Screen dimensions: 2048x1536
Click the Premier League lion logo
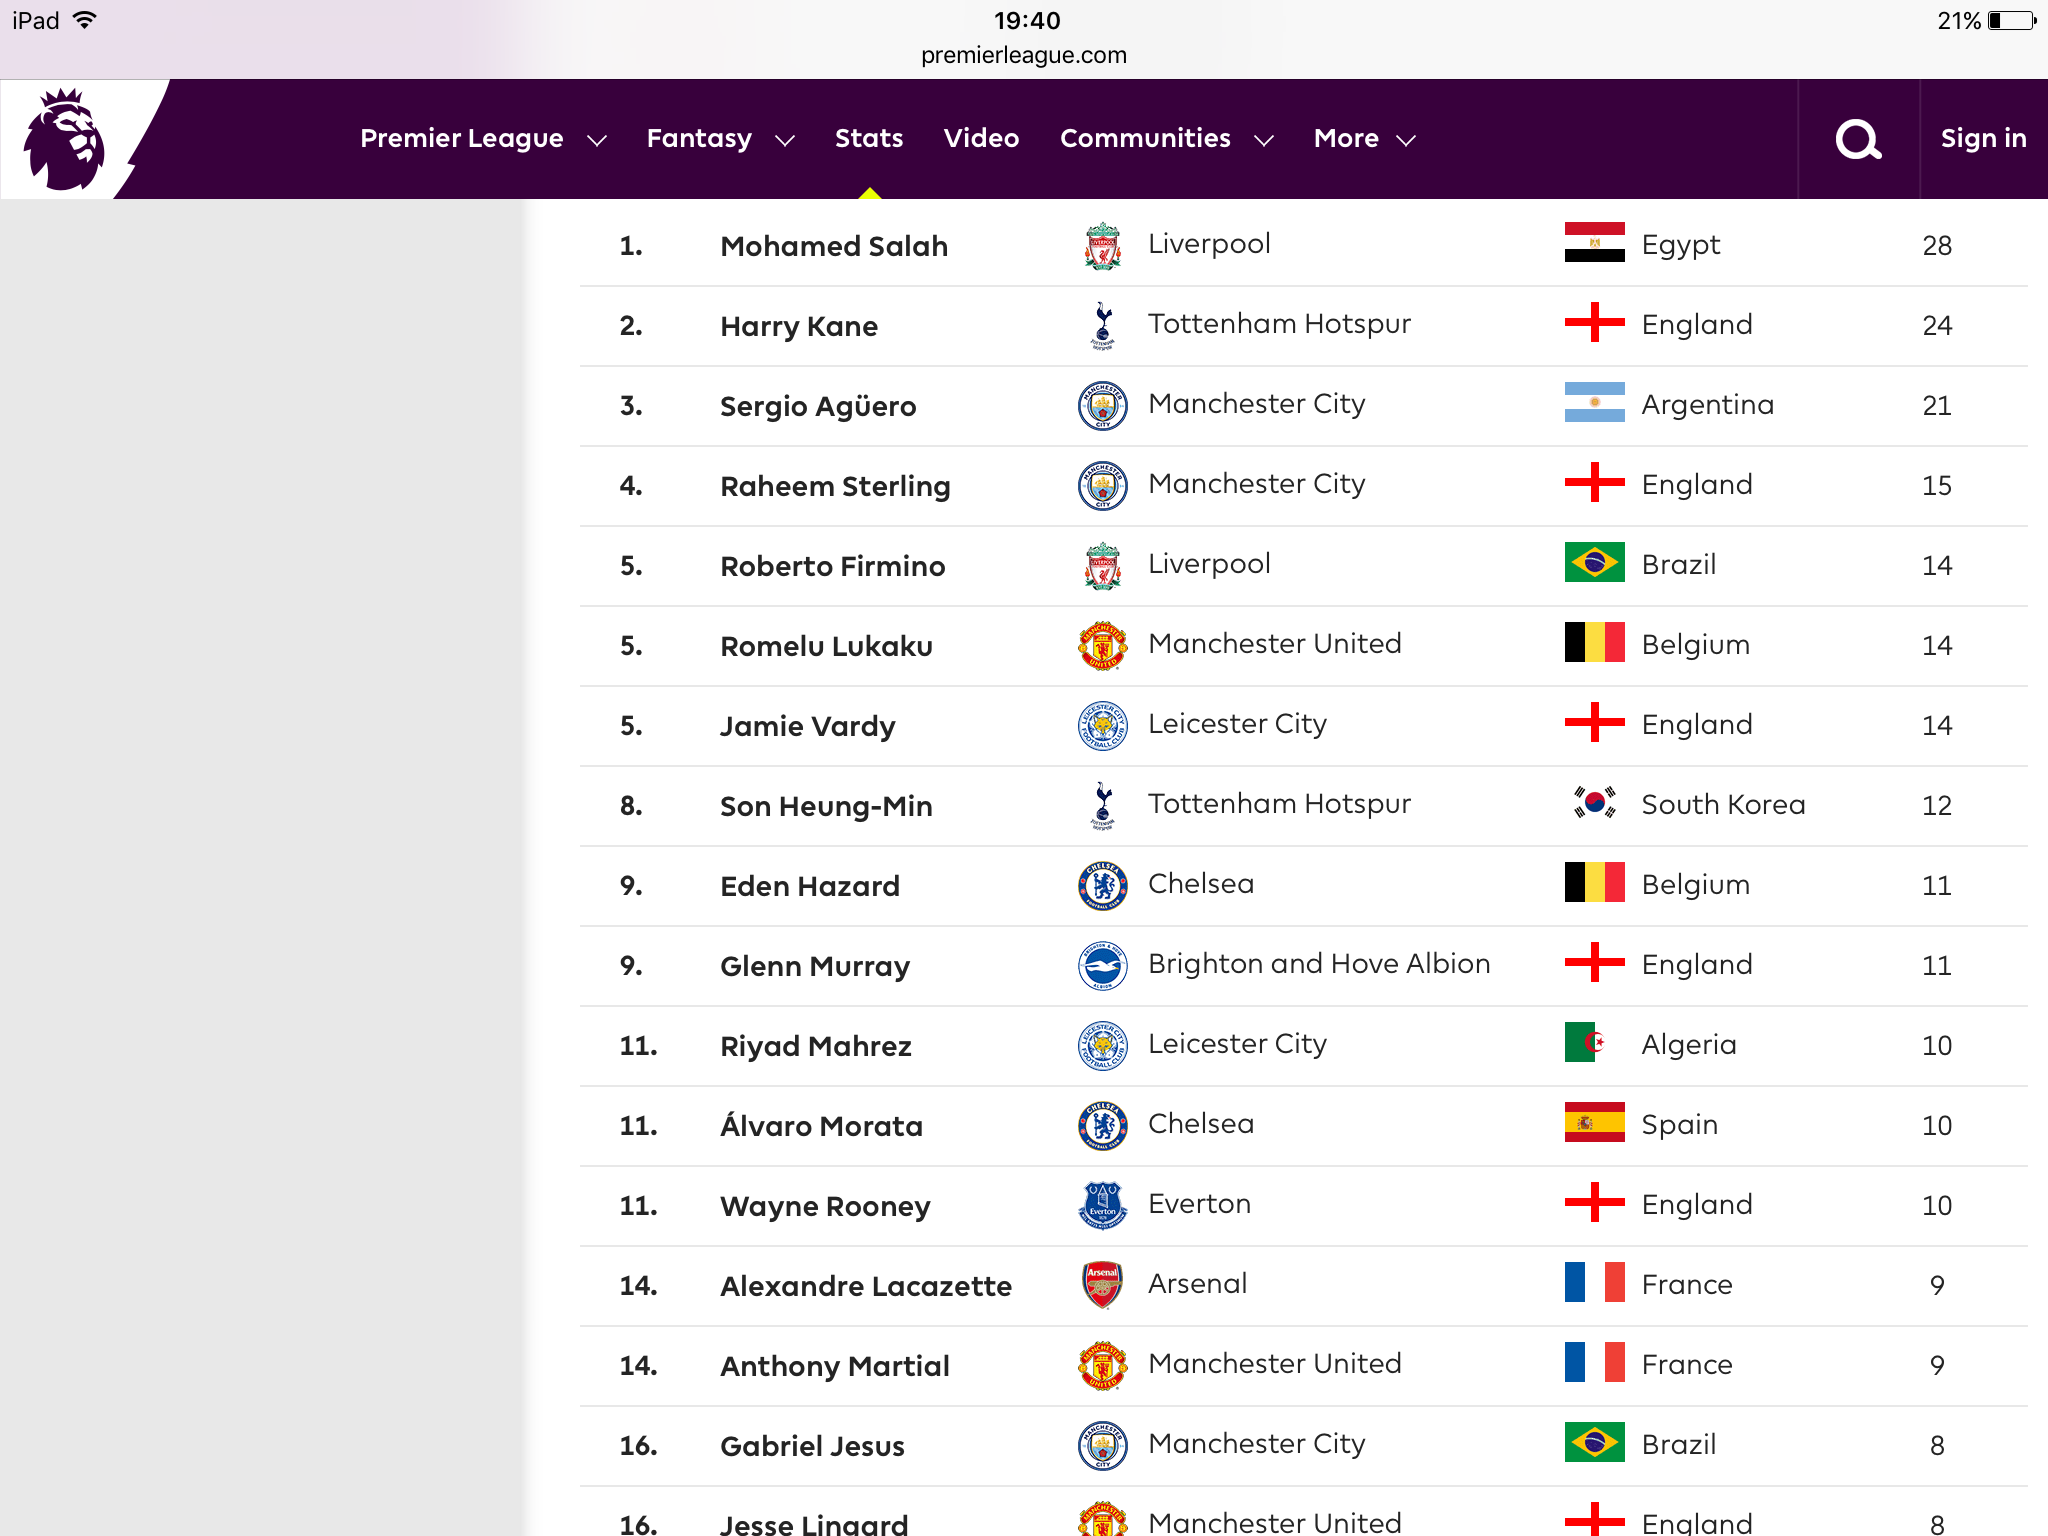tap(64, 139)
